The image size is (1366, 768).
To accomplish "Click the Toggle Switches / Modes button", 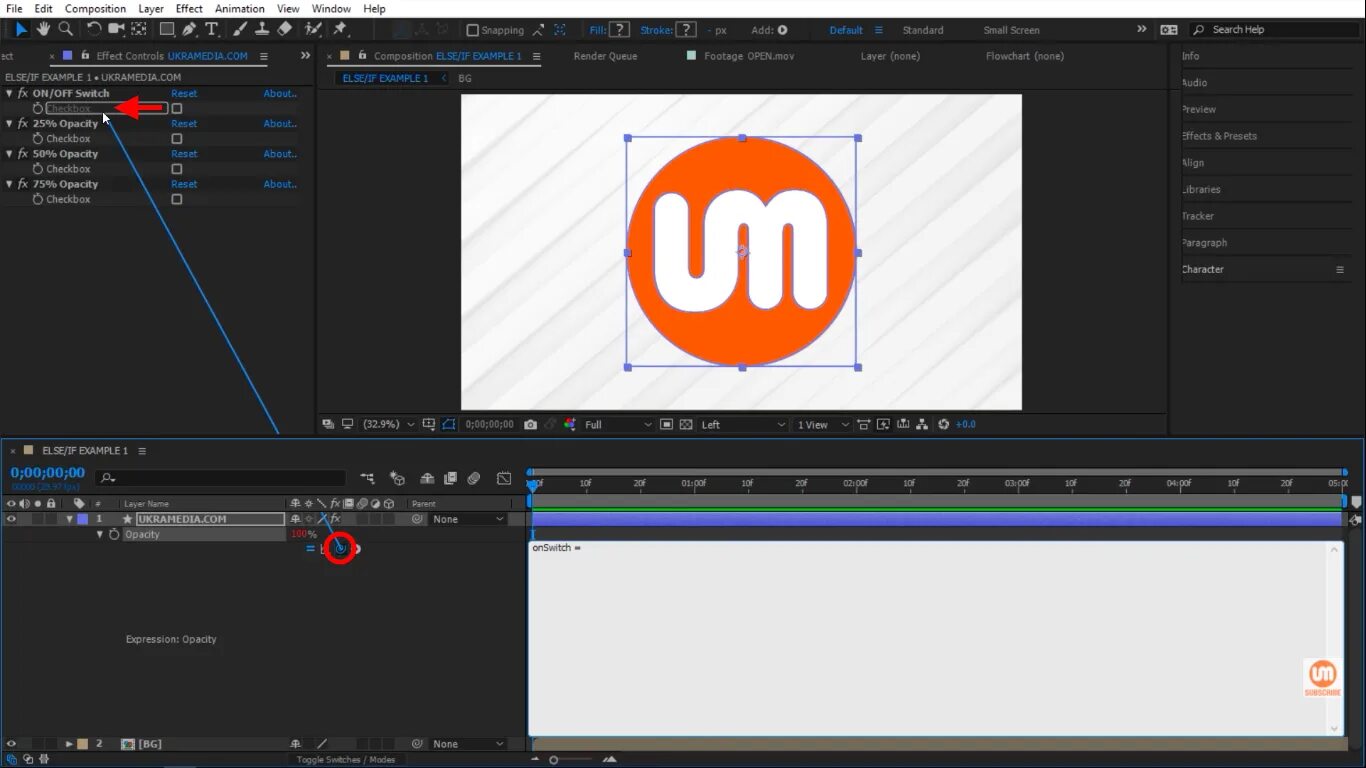I will click(x=345, y=760).
